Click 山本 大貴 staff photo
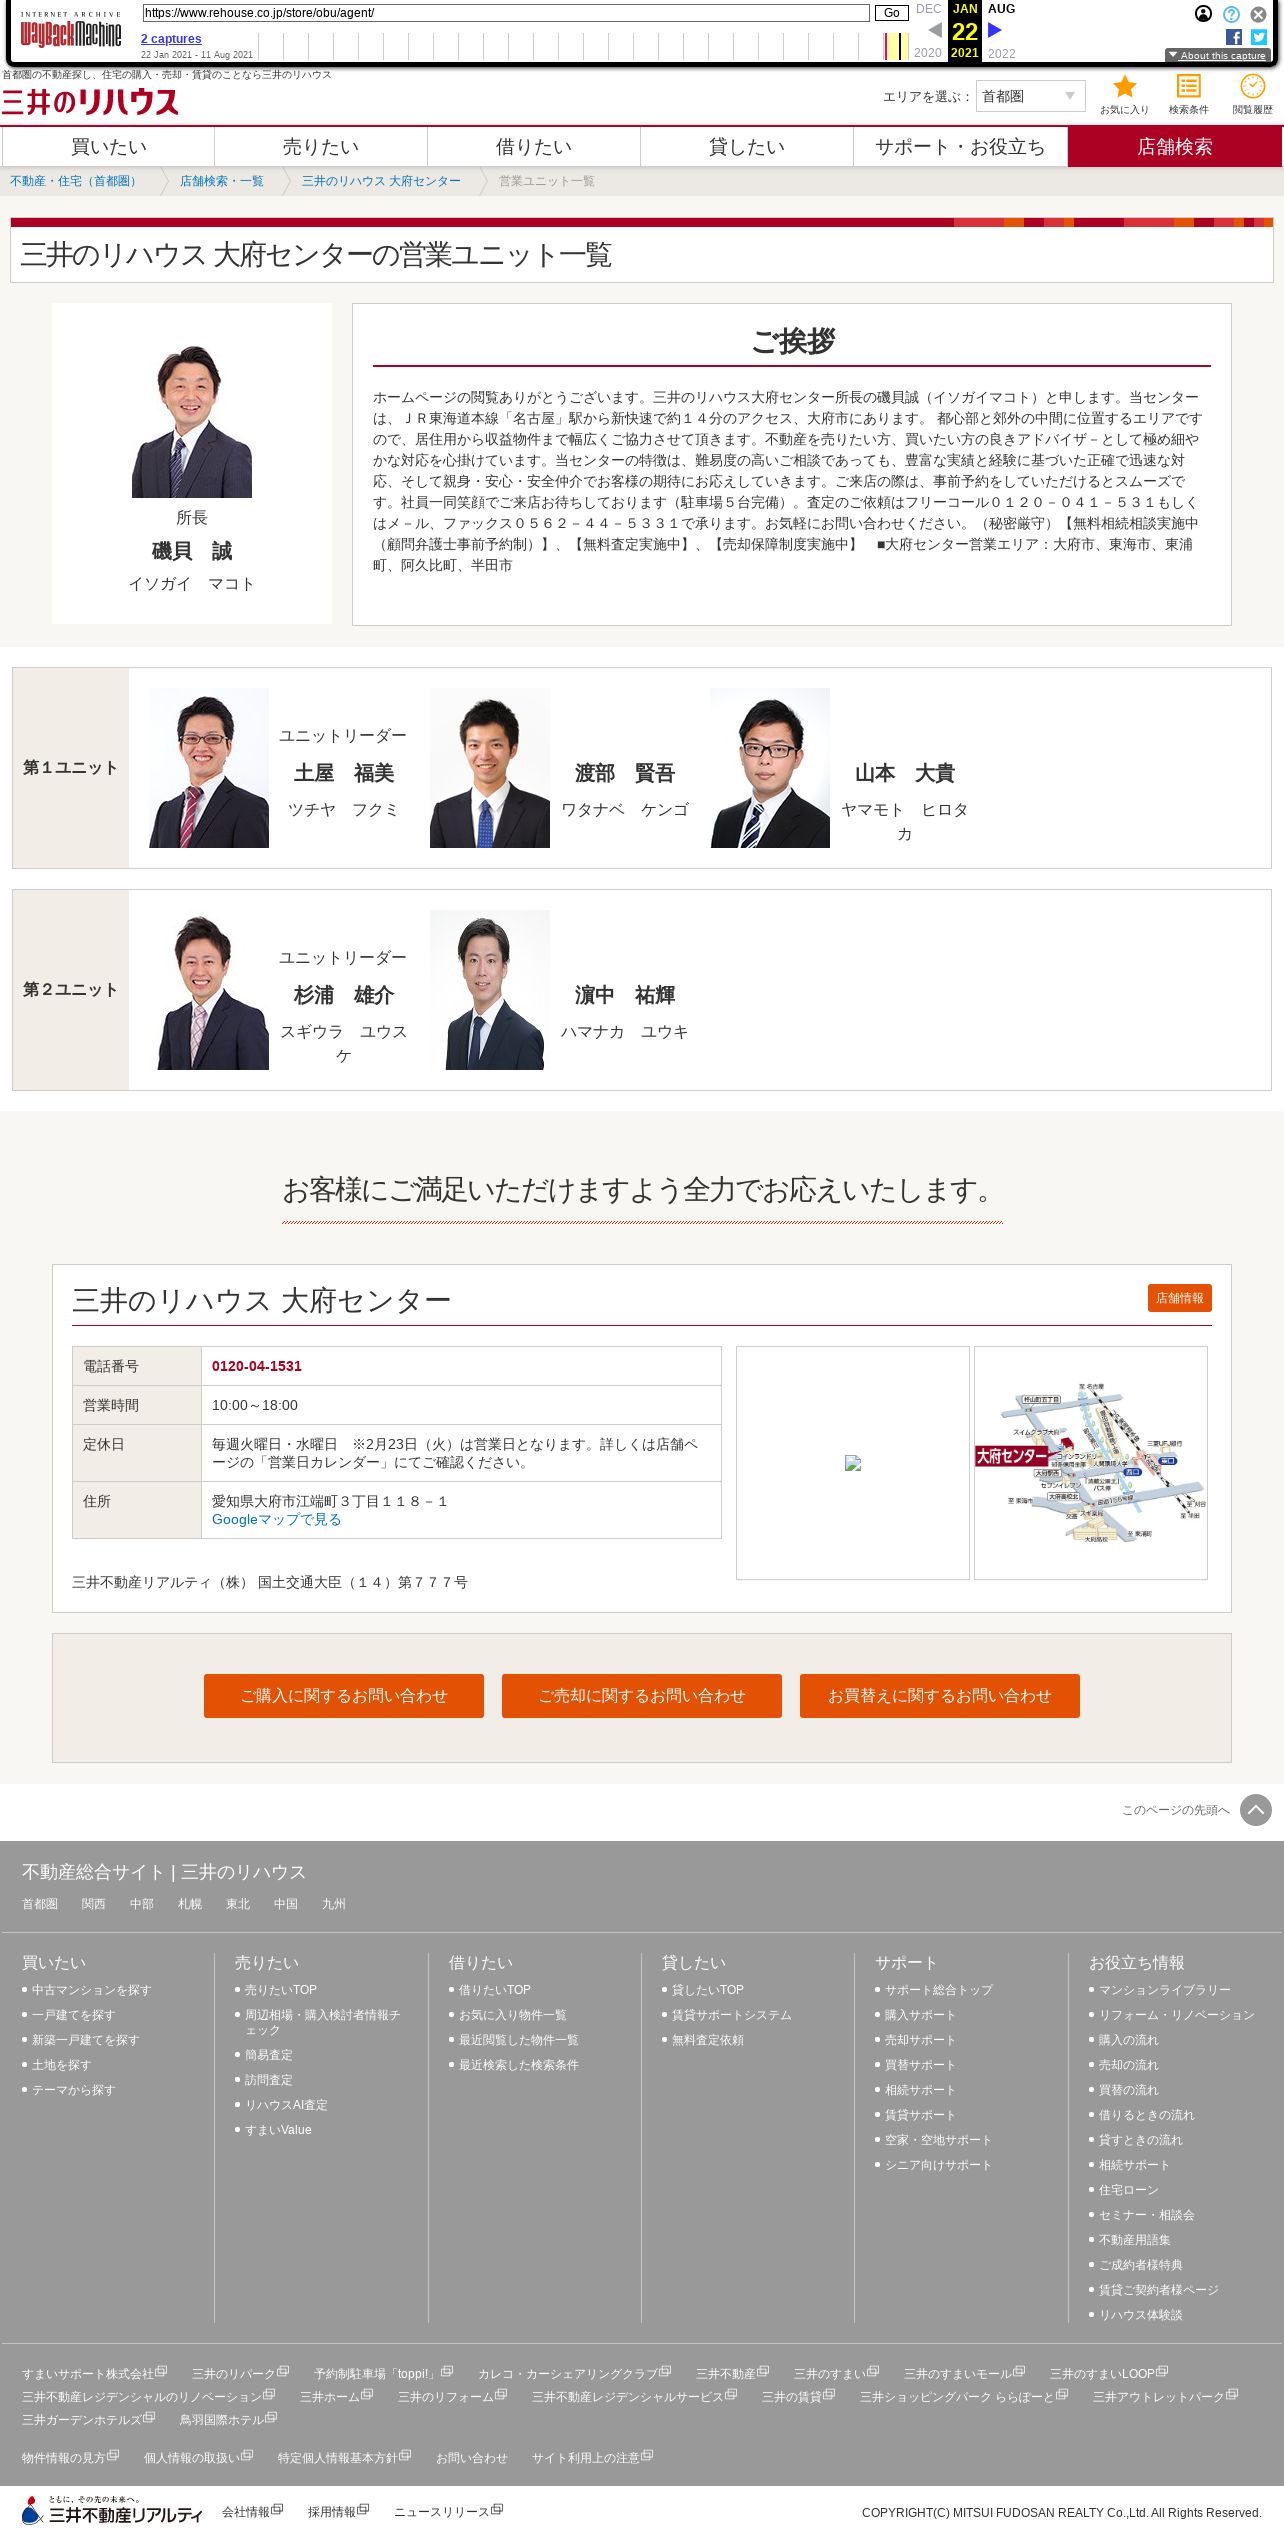Image resolution: width=1284 pixels, height=2541 pixels. point(770,768)
